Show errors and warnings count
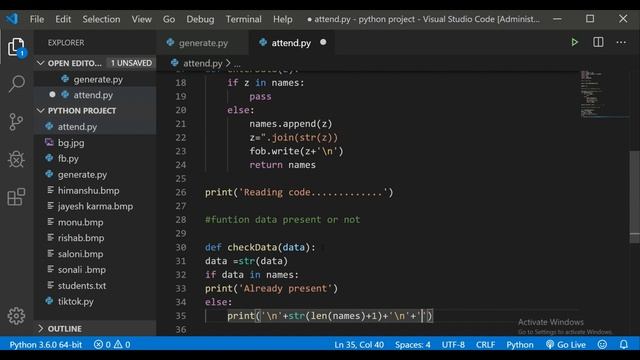 pos(112,344)
